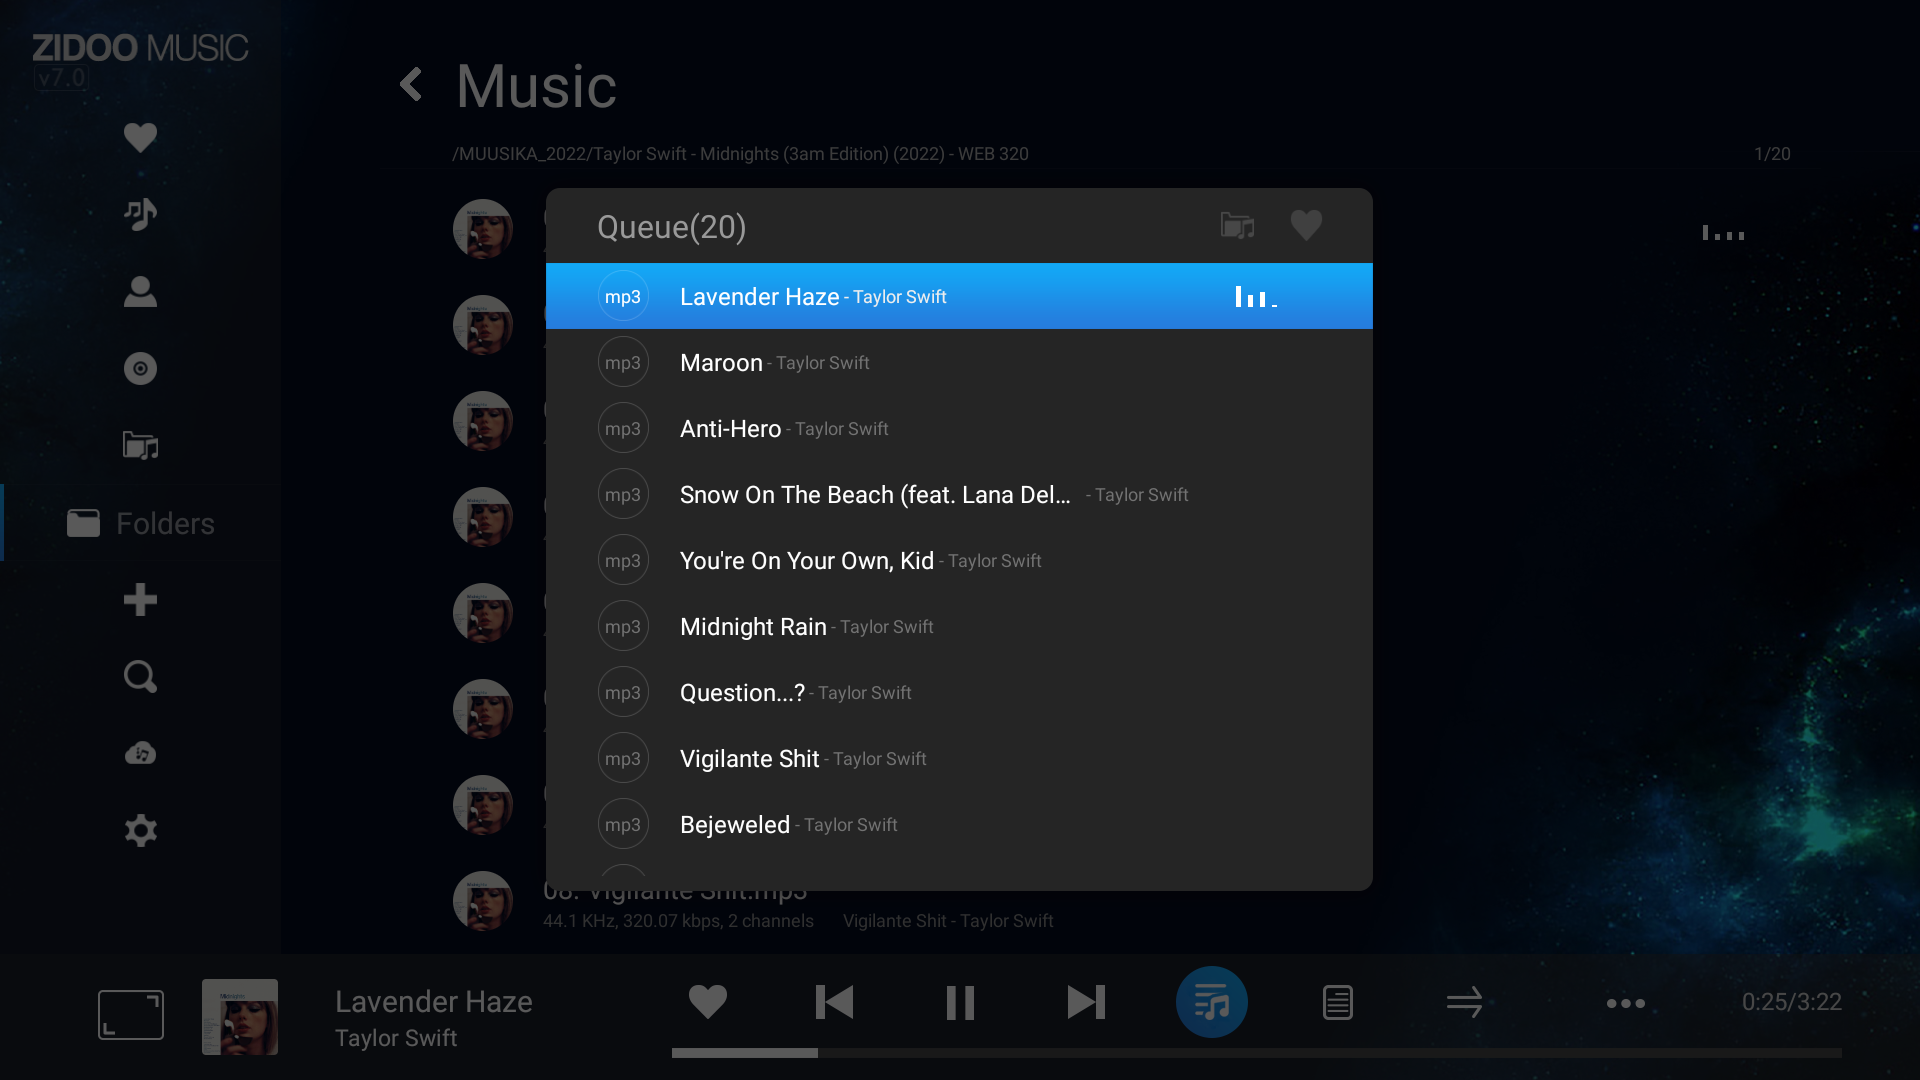Click mp3 badge next to Bejeweled
Screen dimensions: 1920x1080
click(623, 824)
